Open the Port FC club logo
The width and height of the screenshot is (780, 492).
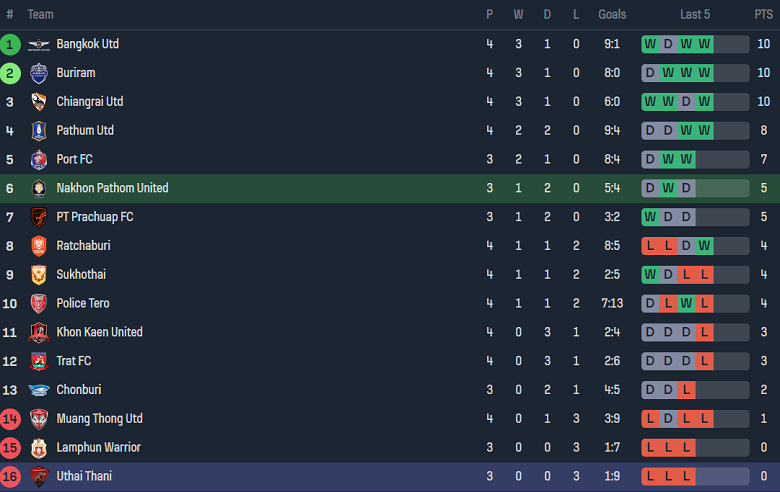click(x=39, y=160)
